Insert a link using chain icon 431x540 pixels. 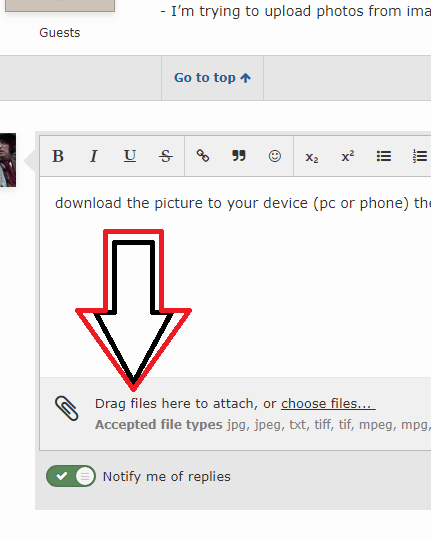pos(203,156)
